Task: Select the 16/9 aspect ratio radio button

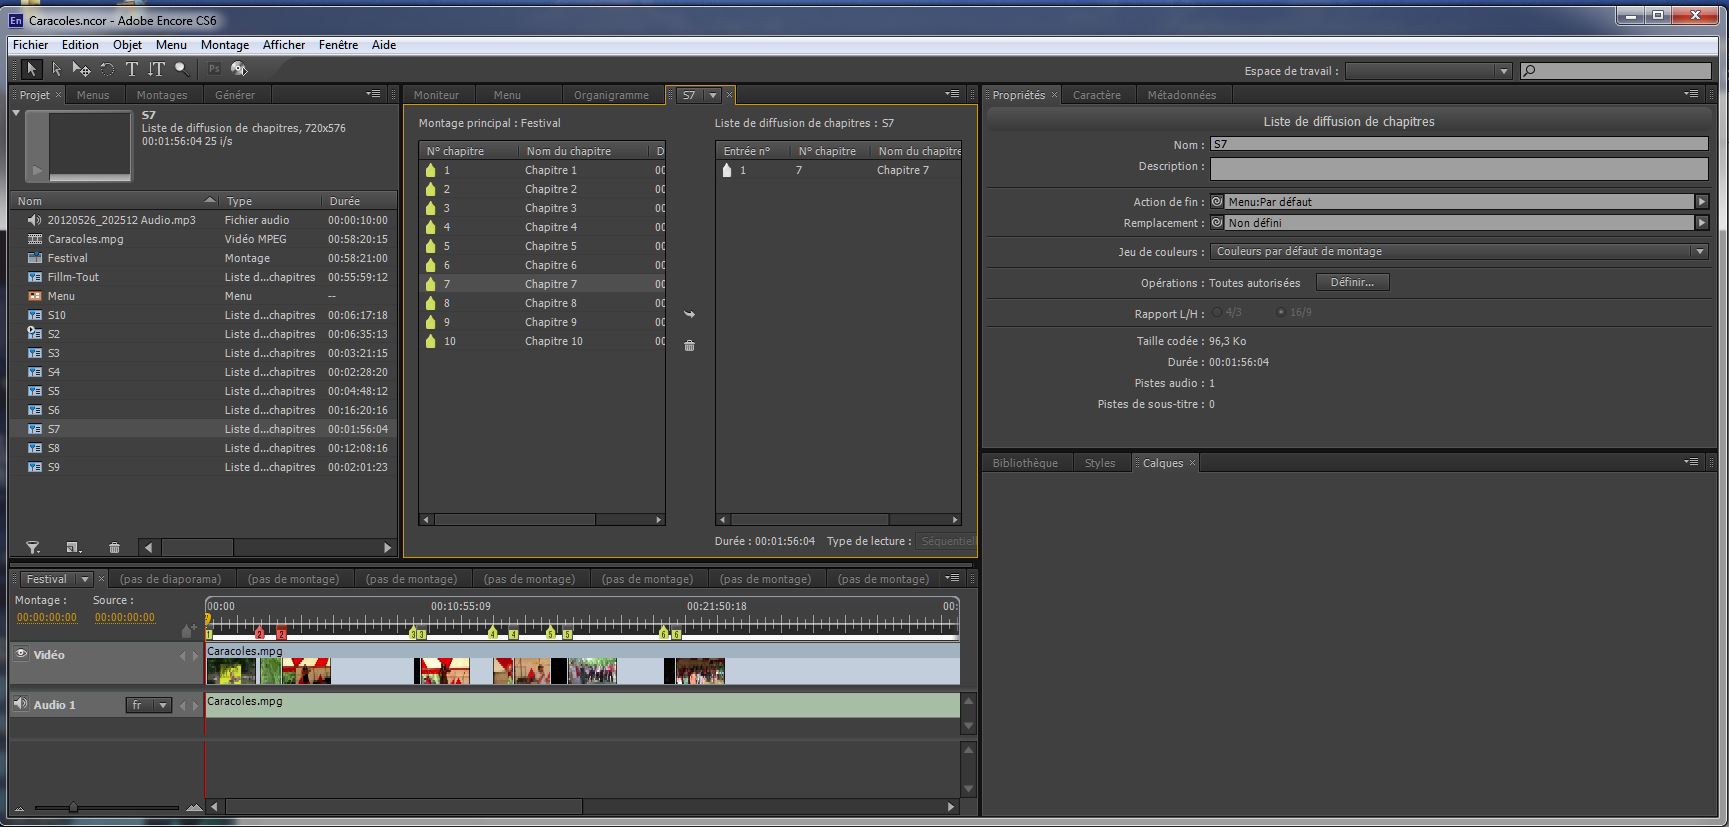Action: click(x=1280, y=312)
